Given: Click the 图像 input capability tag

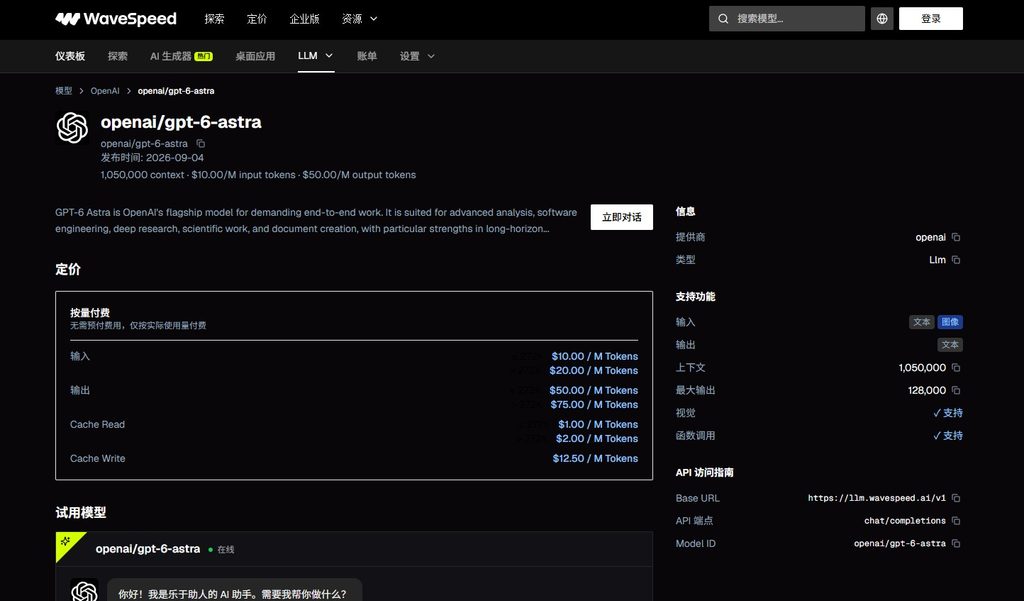Looking at the screenshot, I should coord(950,322).
